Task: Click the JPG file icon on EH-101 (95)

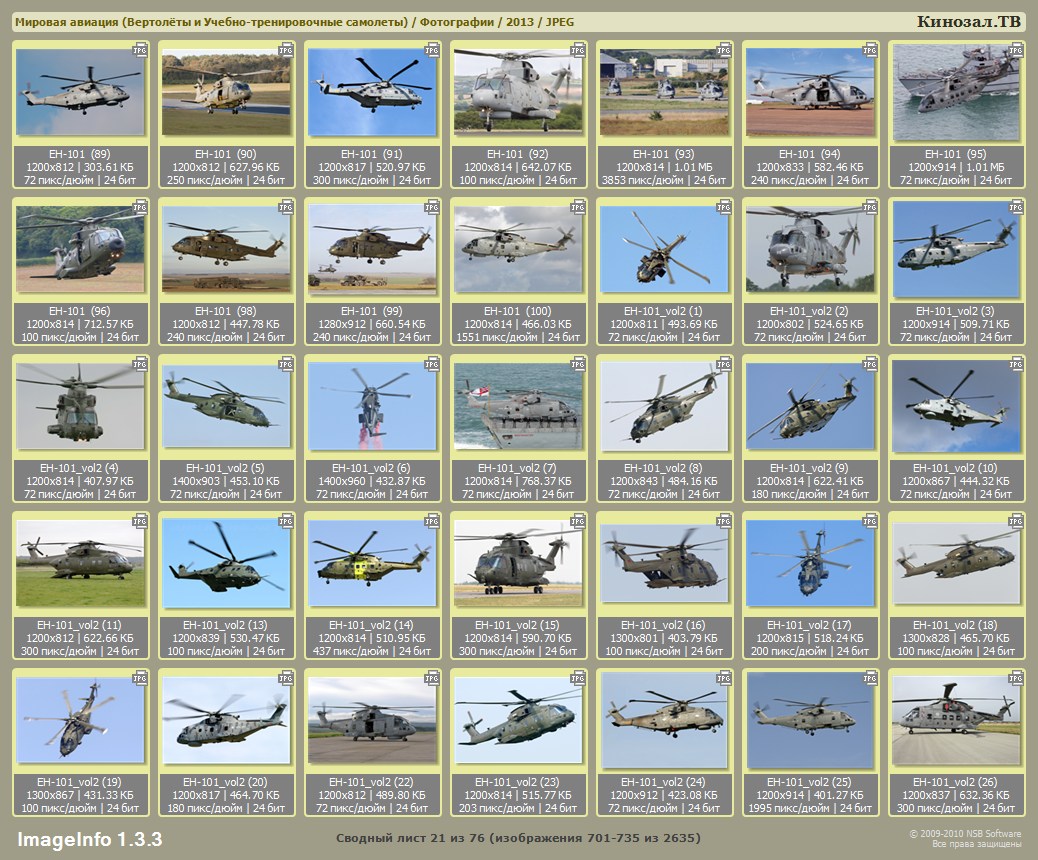Action: [x=1016, y=48]
